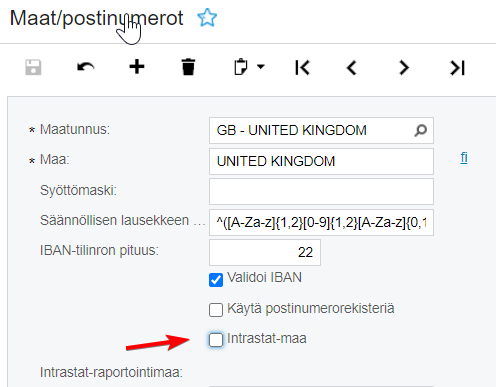Uncheck the Validoi IBAN checkbox
496x387 pixels.
[216, 280]
